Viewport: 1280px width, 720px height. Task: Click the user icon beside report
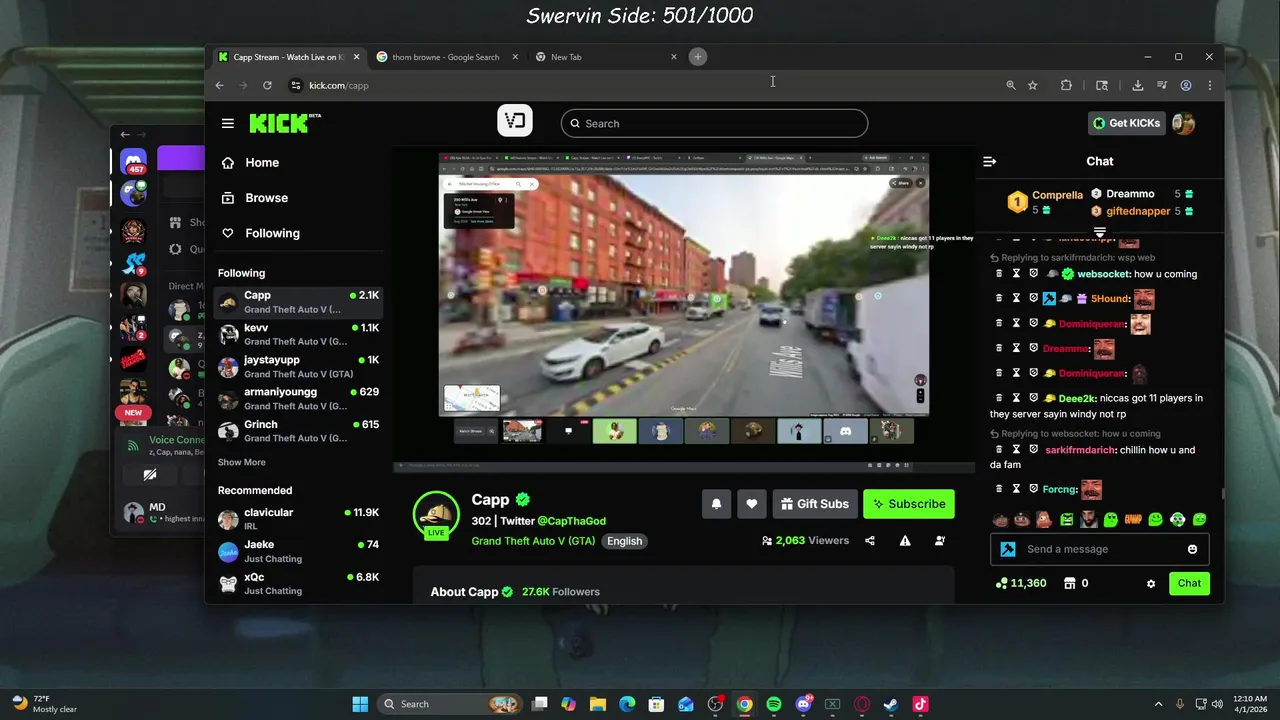point(940,541)
